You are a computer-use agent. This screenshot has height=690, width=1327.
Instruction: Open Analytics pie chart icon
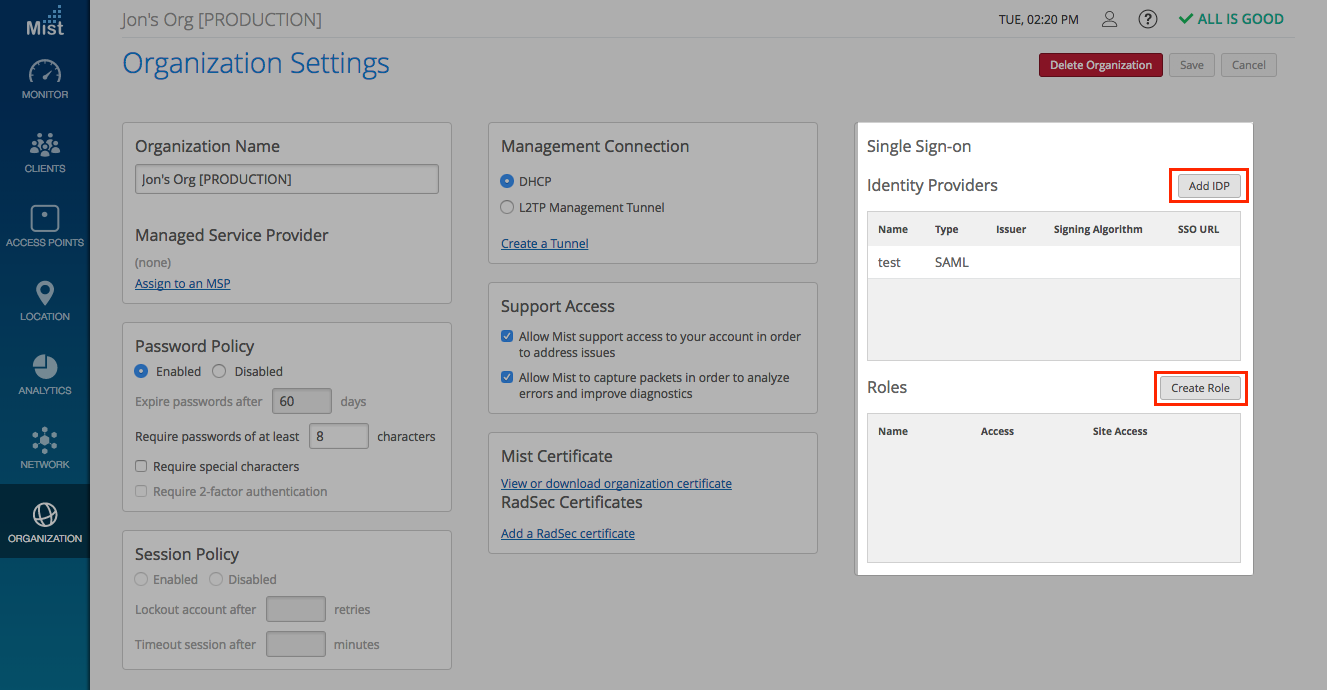pos(45,367)
